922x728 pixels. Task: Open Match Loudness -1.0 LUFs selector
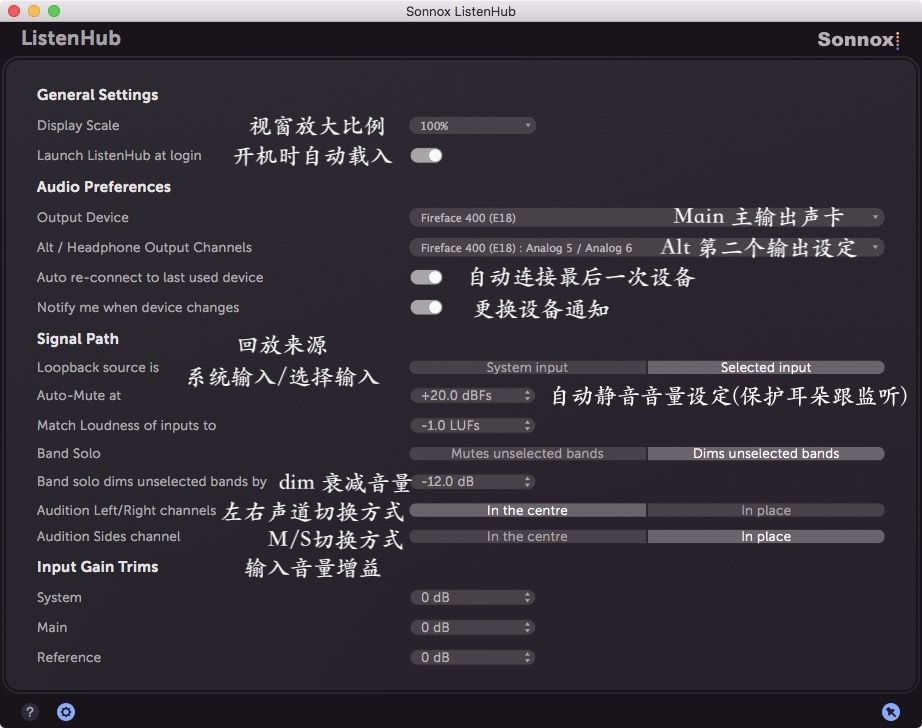click(x=473, y=425)
